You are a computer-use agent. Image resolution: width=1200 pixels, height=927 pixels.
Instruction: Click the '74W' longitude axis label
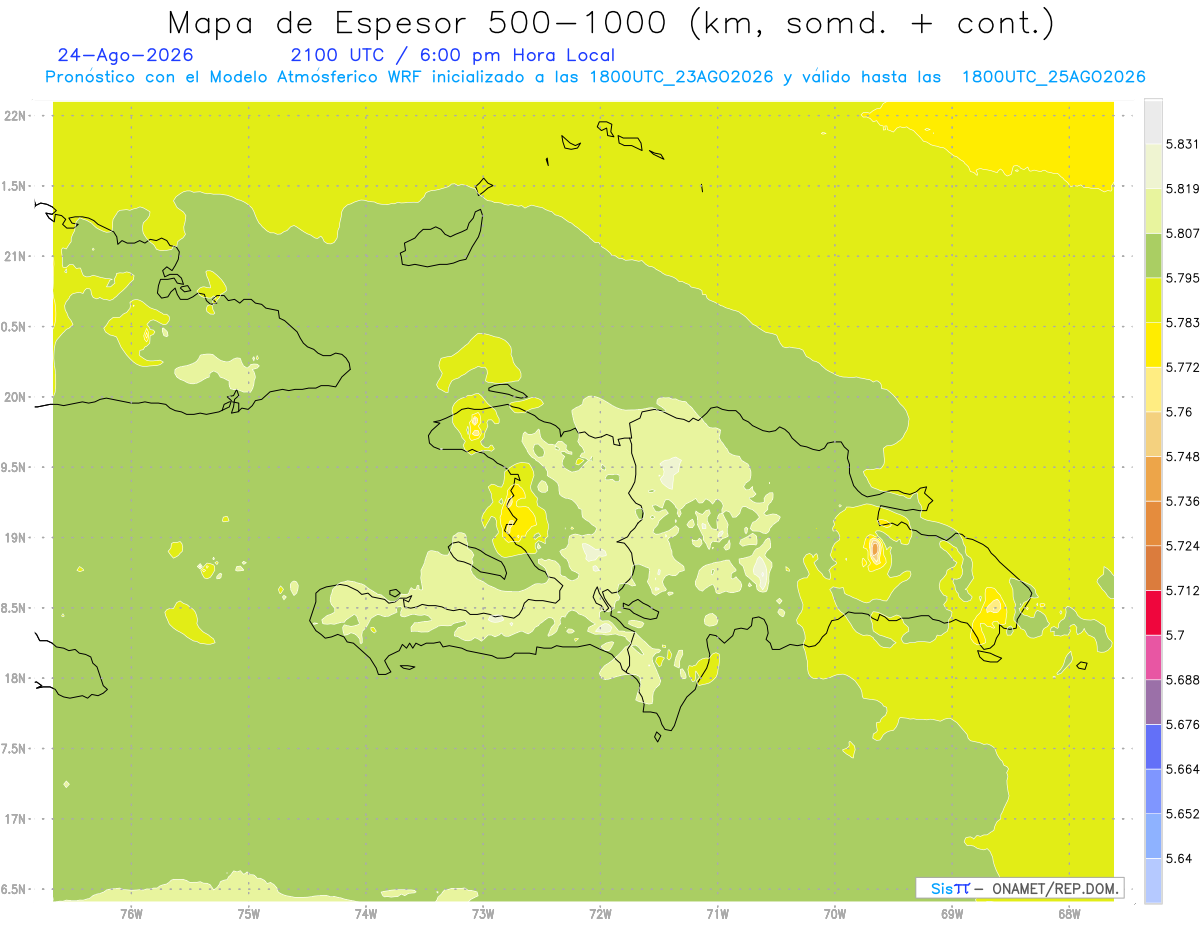tap(366, 914)
